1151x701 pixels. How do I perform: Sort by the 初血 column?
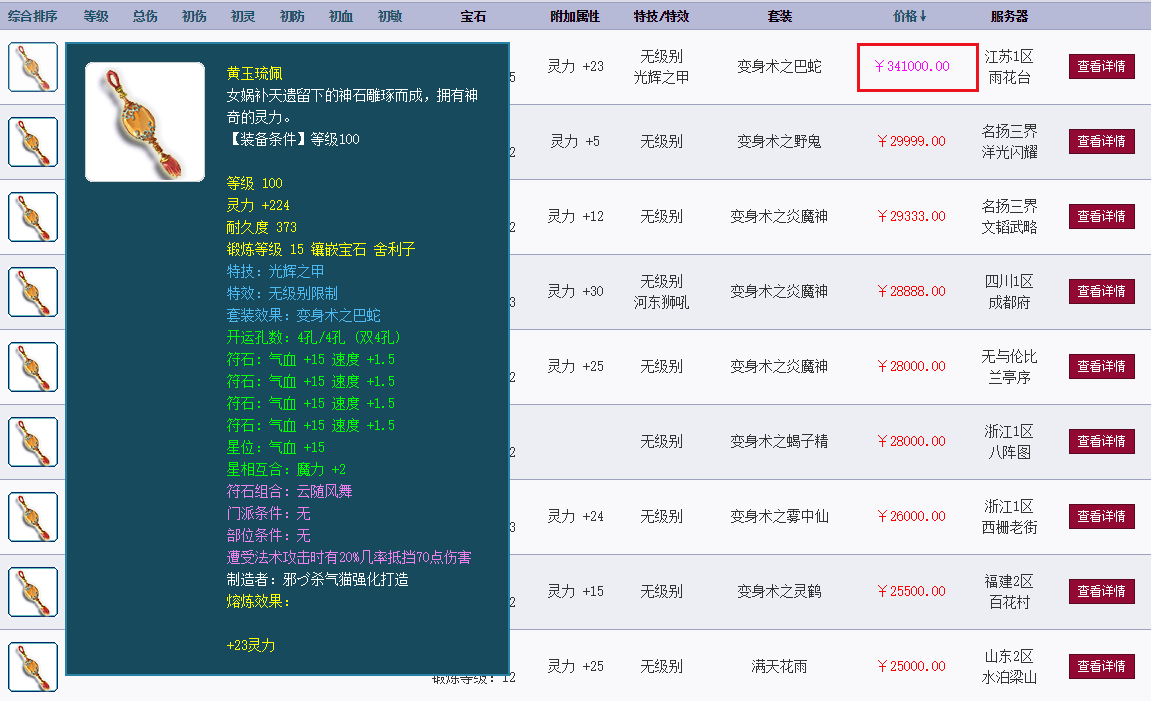click(x=340, y=16)
